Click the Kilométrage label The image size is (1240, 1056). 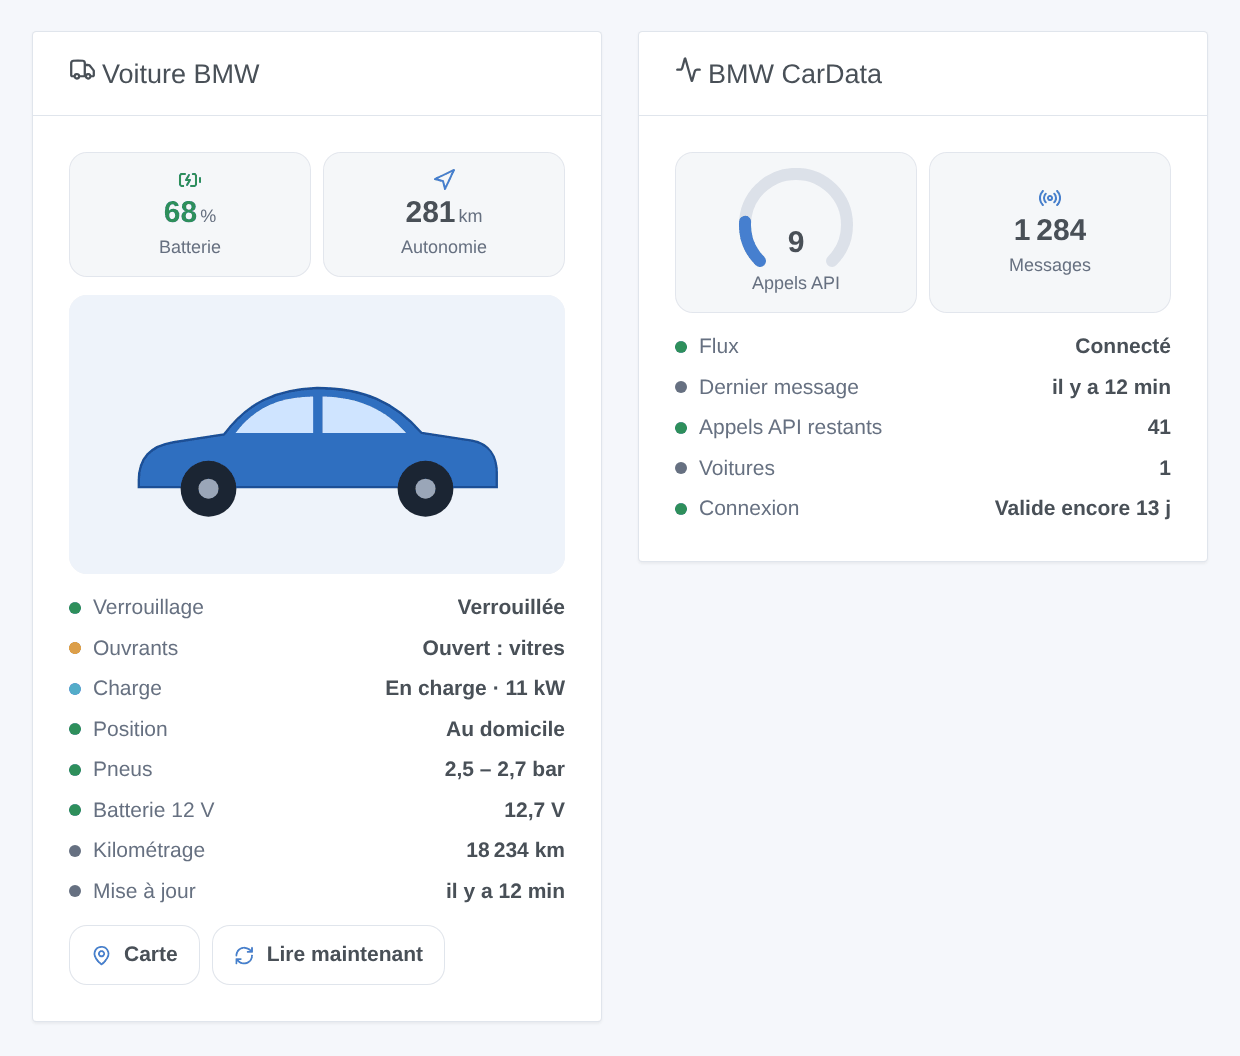tap(149, 850)
